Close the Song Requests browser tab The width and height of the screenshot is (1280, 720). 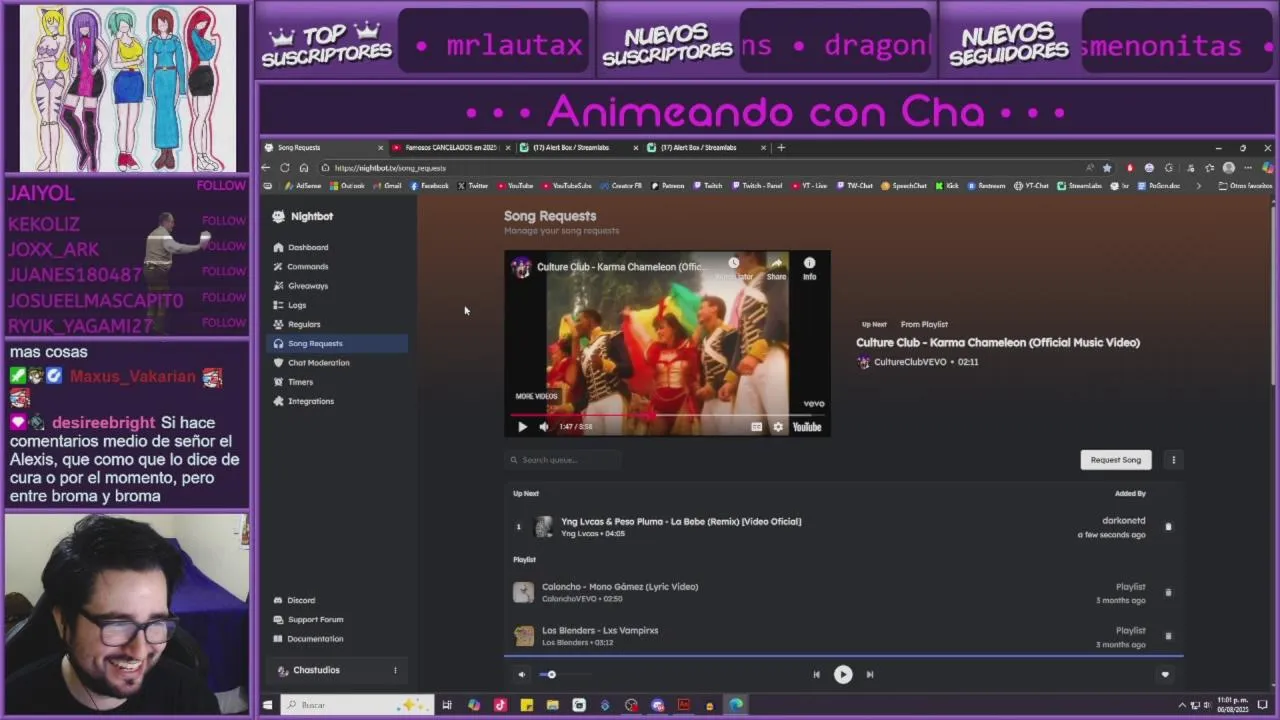[x=380, y=147]
